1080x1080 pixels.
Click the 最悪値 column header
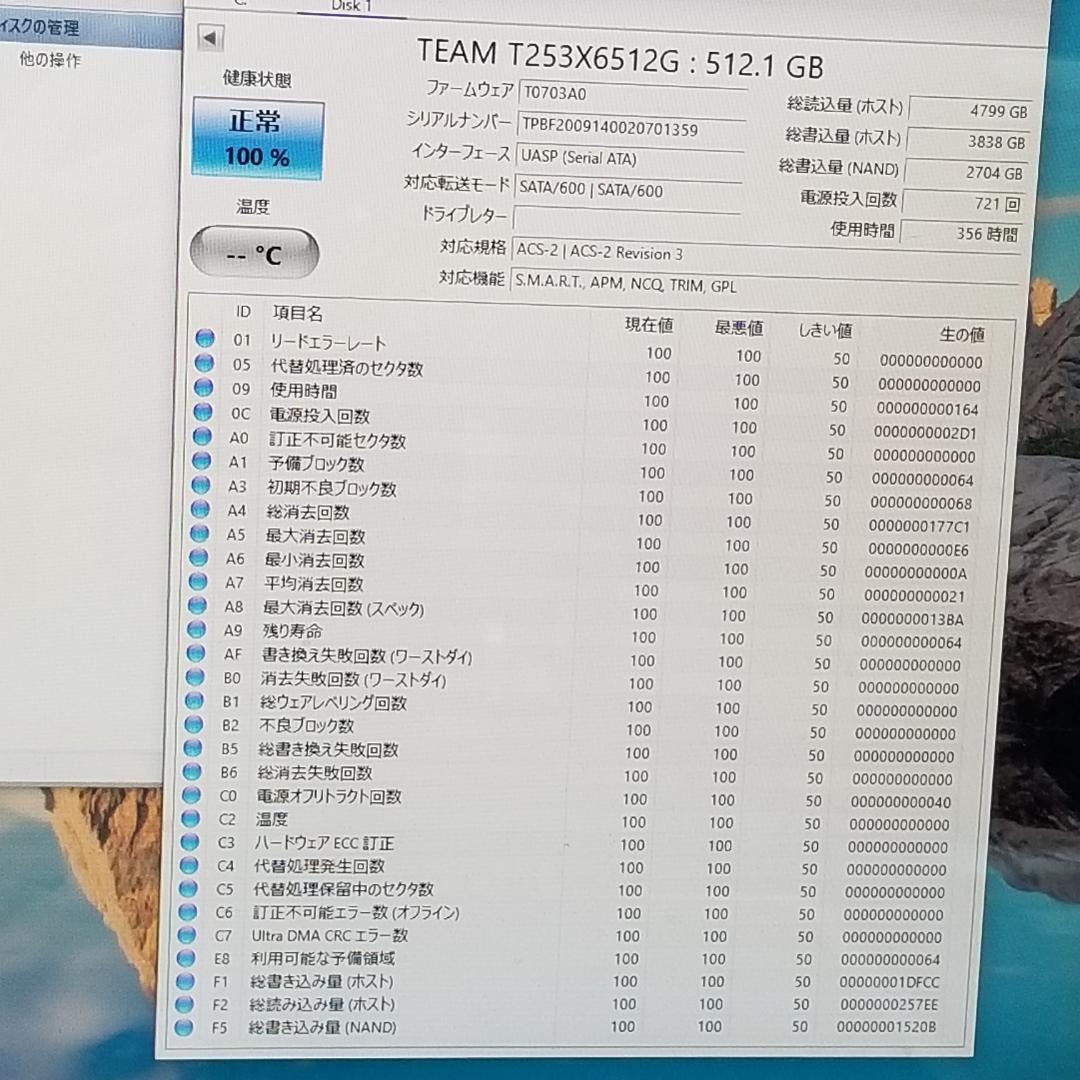[738, 328]
